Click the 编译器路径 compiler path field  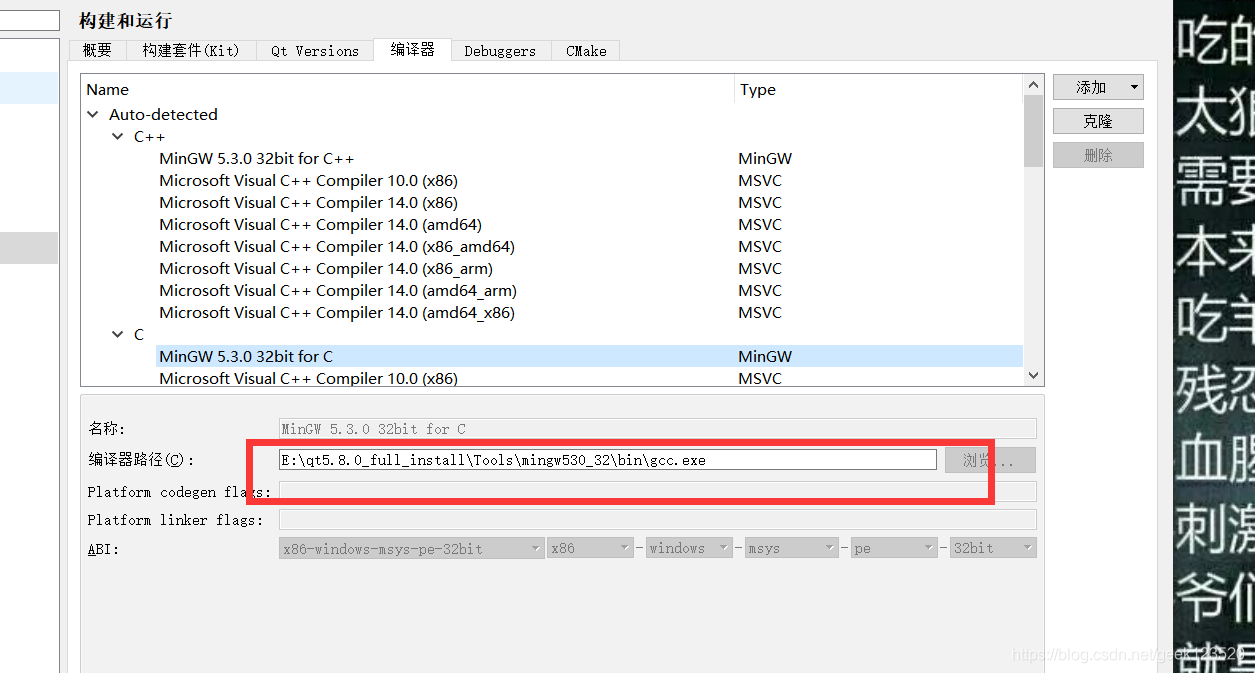tap(608, 460)
